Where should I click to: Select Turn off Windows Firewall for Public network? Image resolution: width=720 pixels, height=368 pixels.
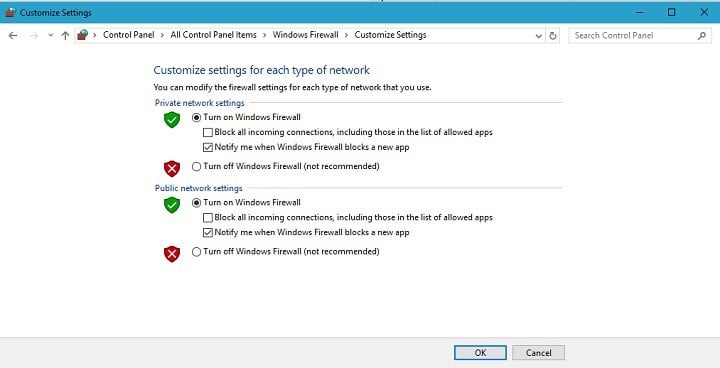tap(197, 252)
